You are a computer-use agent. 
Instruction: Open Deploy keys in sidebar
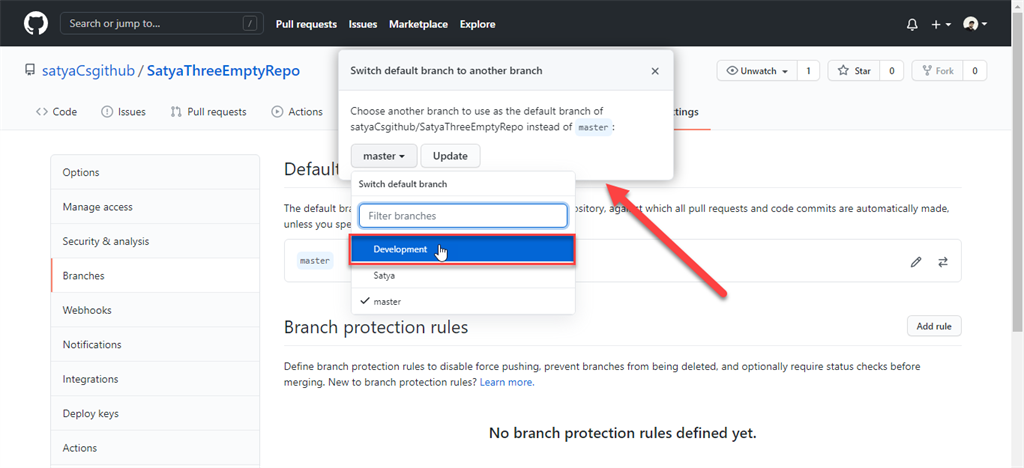155,414
